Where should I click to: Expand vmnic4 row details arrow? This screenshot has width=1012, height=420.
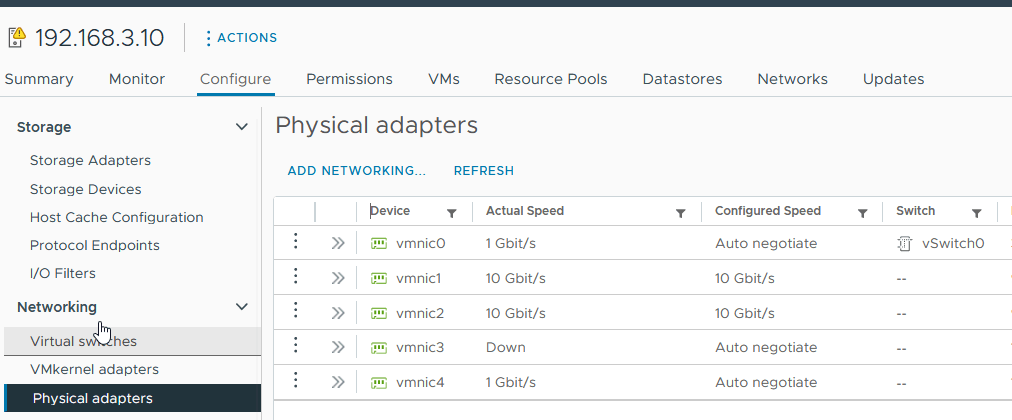[x=338, y=382]
